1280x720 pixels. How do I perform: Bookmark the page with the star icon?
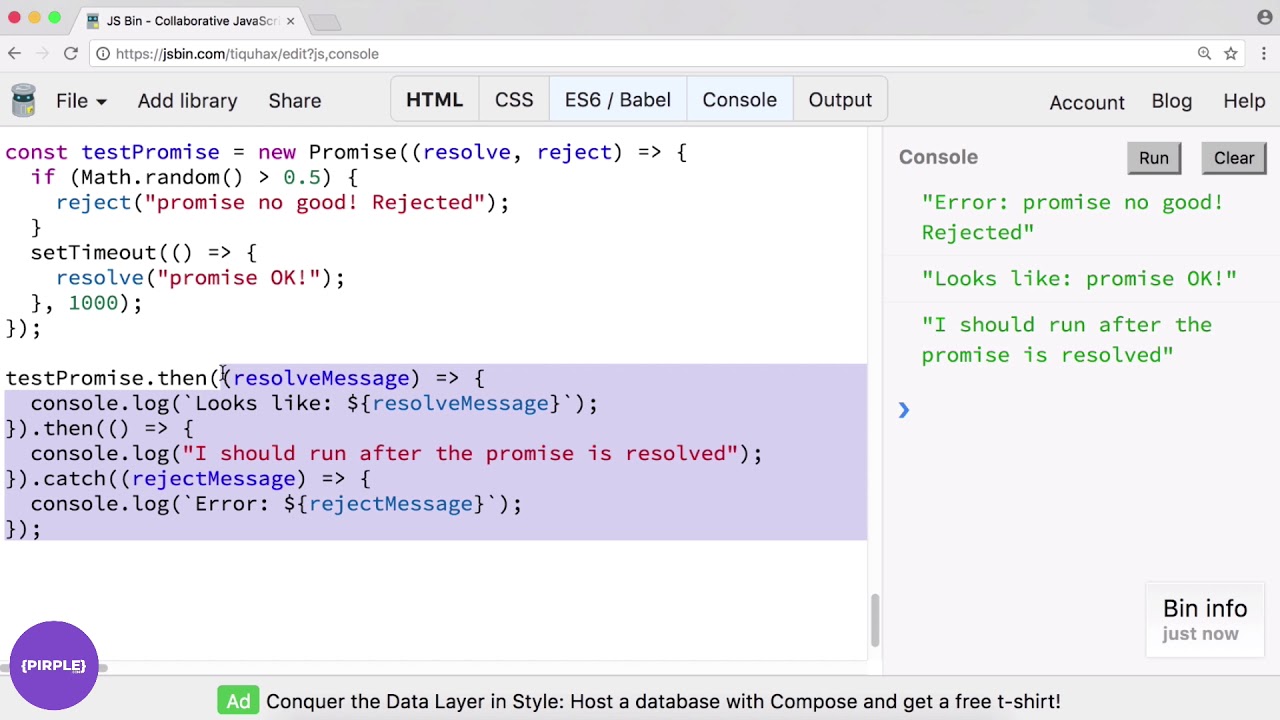(1231, 54)
